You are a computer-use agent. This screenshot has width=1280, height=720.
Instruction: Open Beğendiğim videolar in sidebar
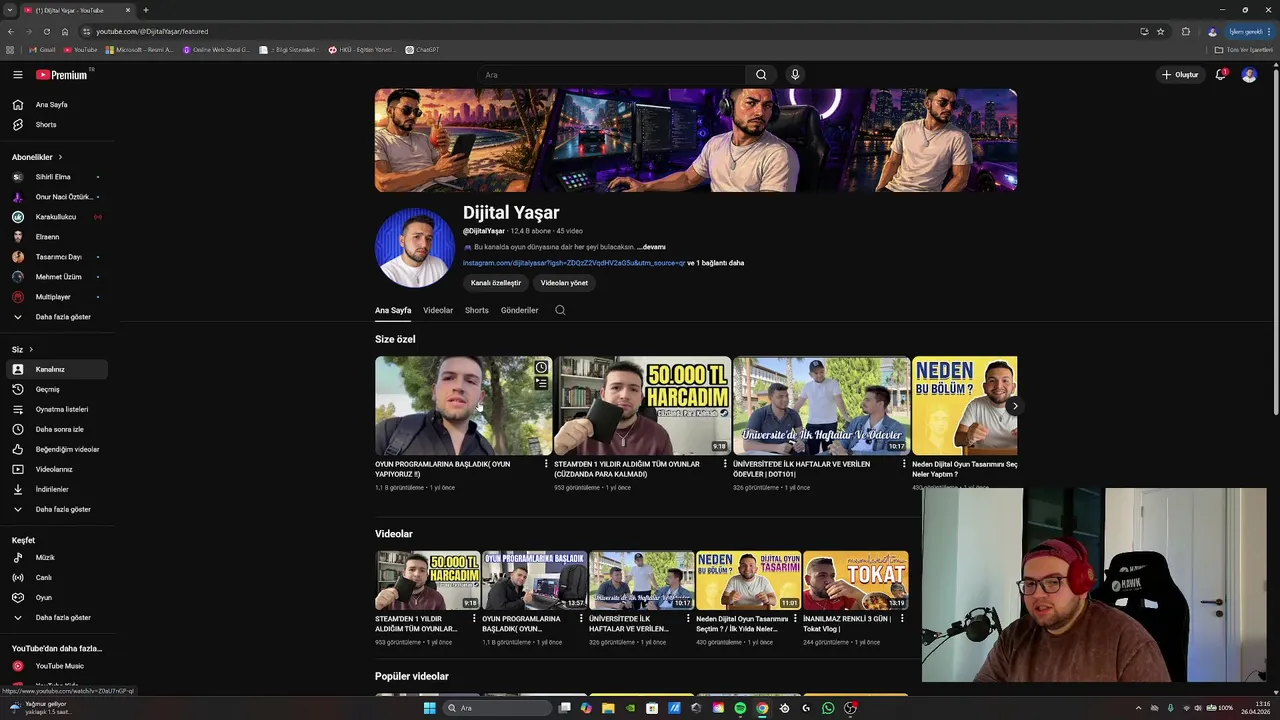pyautogui.click(x=57, y=449)
